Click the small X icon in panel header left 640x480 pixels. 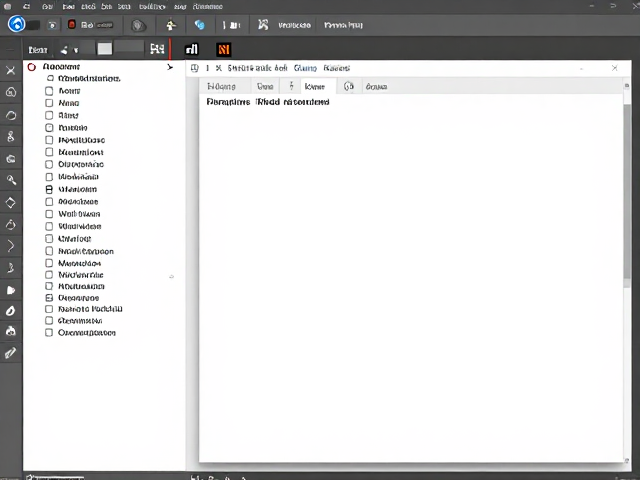pos(219,68)
